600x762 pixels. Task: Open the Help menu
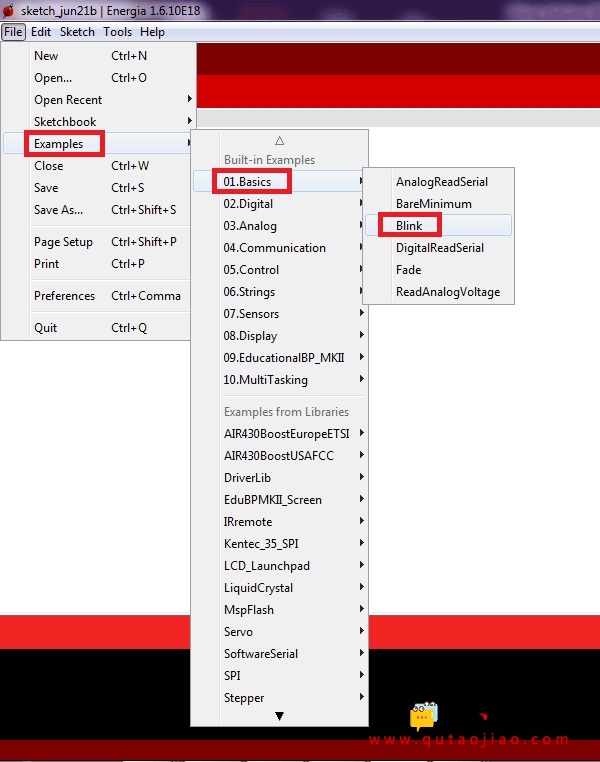tap(152, 32)
